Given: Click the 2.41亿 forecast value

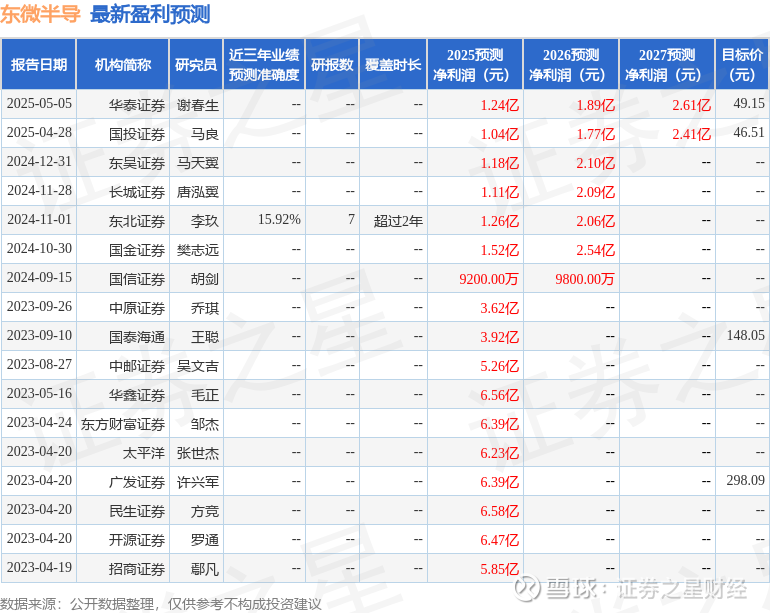Looking at the screenshot, I should coord(691,134).
